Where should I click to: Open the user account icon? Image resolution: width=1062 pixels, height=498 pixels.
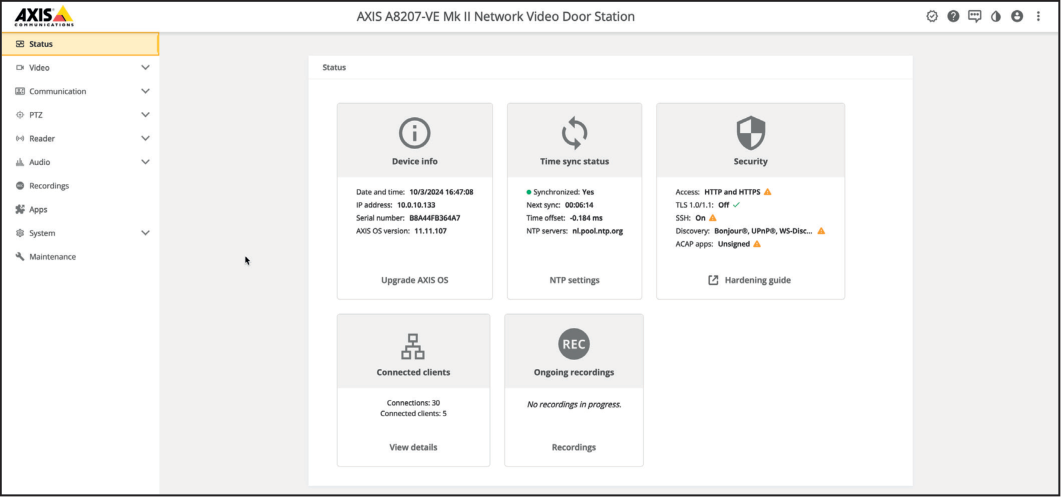pyautogui.click(x=1017, y=16)
